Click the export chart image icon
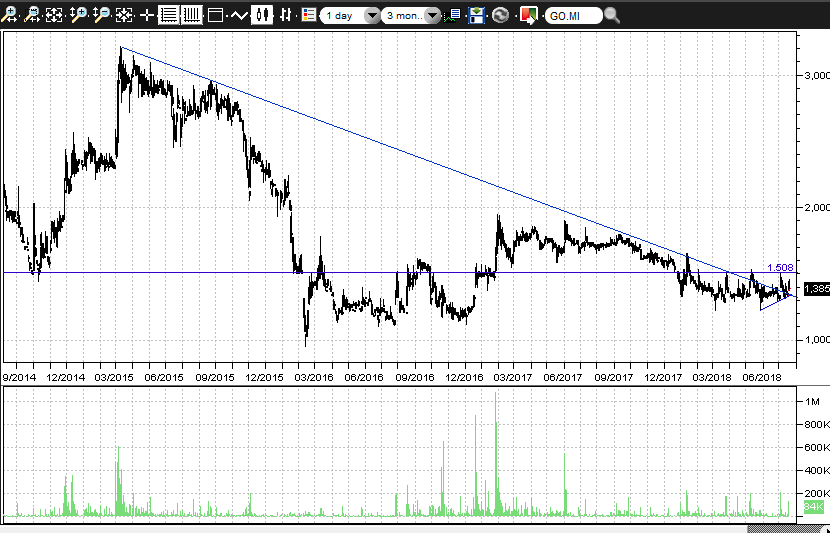 coord(527,15)
